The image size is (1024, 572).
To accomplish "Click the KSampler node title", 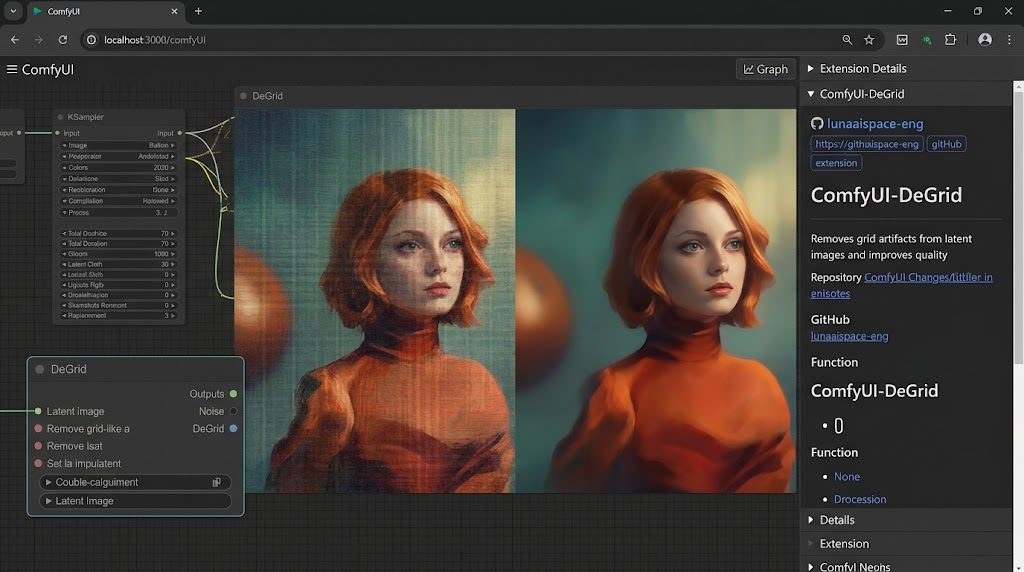I will pyautogui.click(x=86, y=117).
